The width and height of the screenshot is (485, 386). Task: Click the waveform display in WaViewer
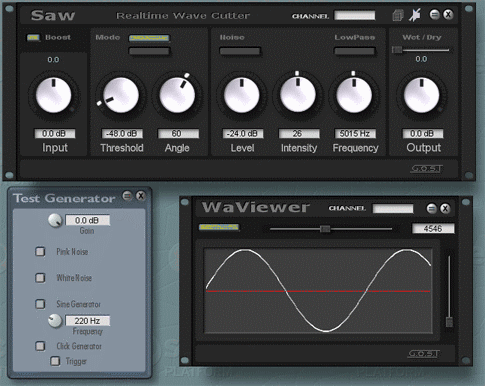tap(318, 290)
